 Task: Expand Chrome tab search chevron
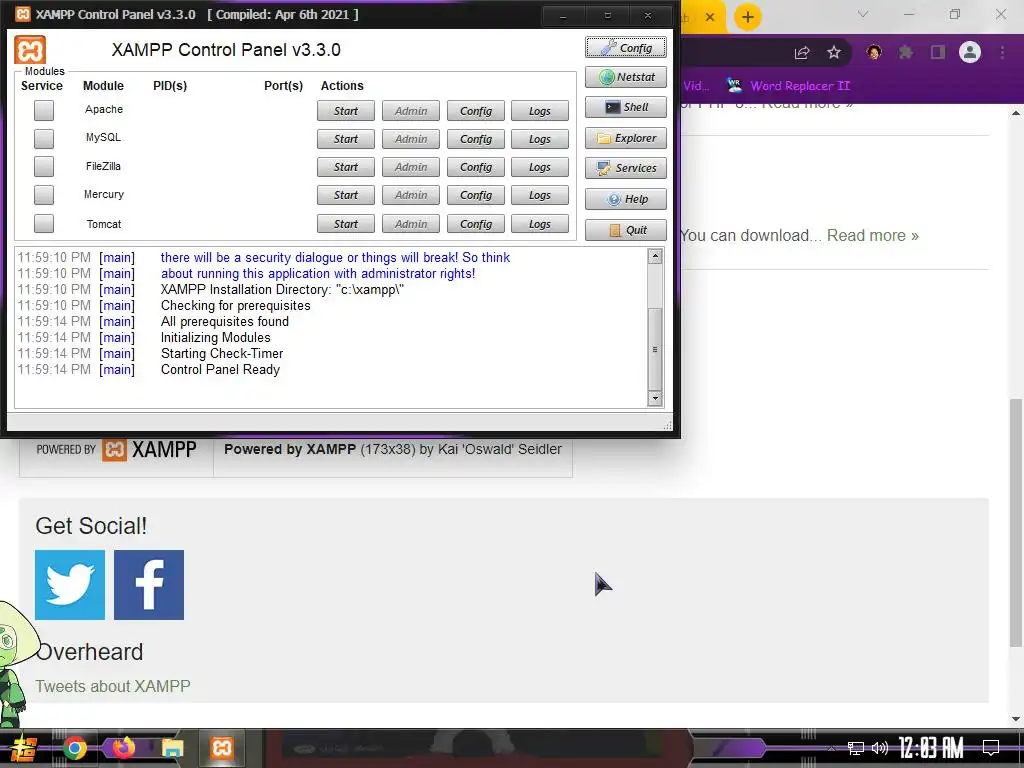(863, 14)
